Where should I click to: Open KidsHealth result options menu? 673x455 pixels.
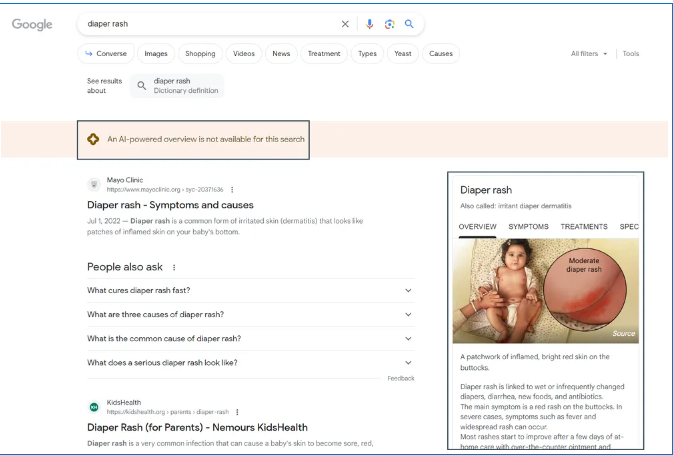[237, 412]
